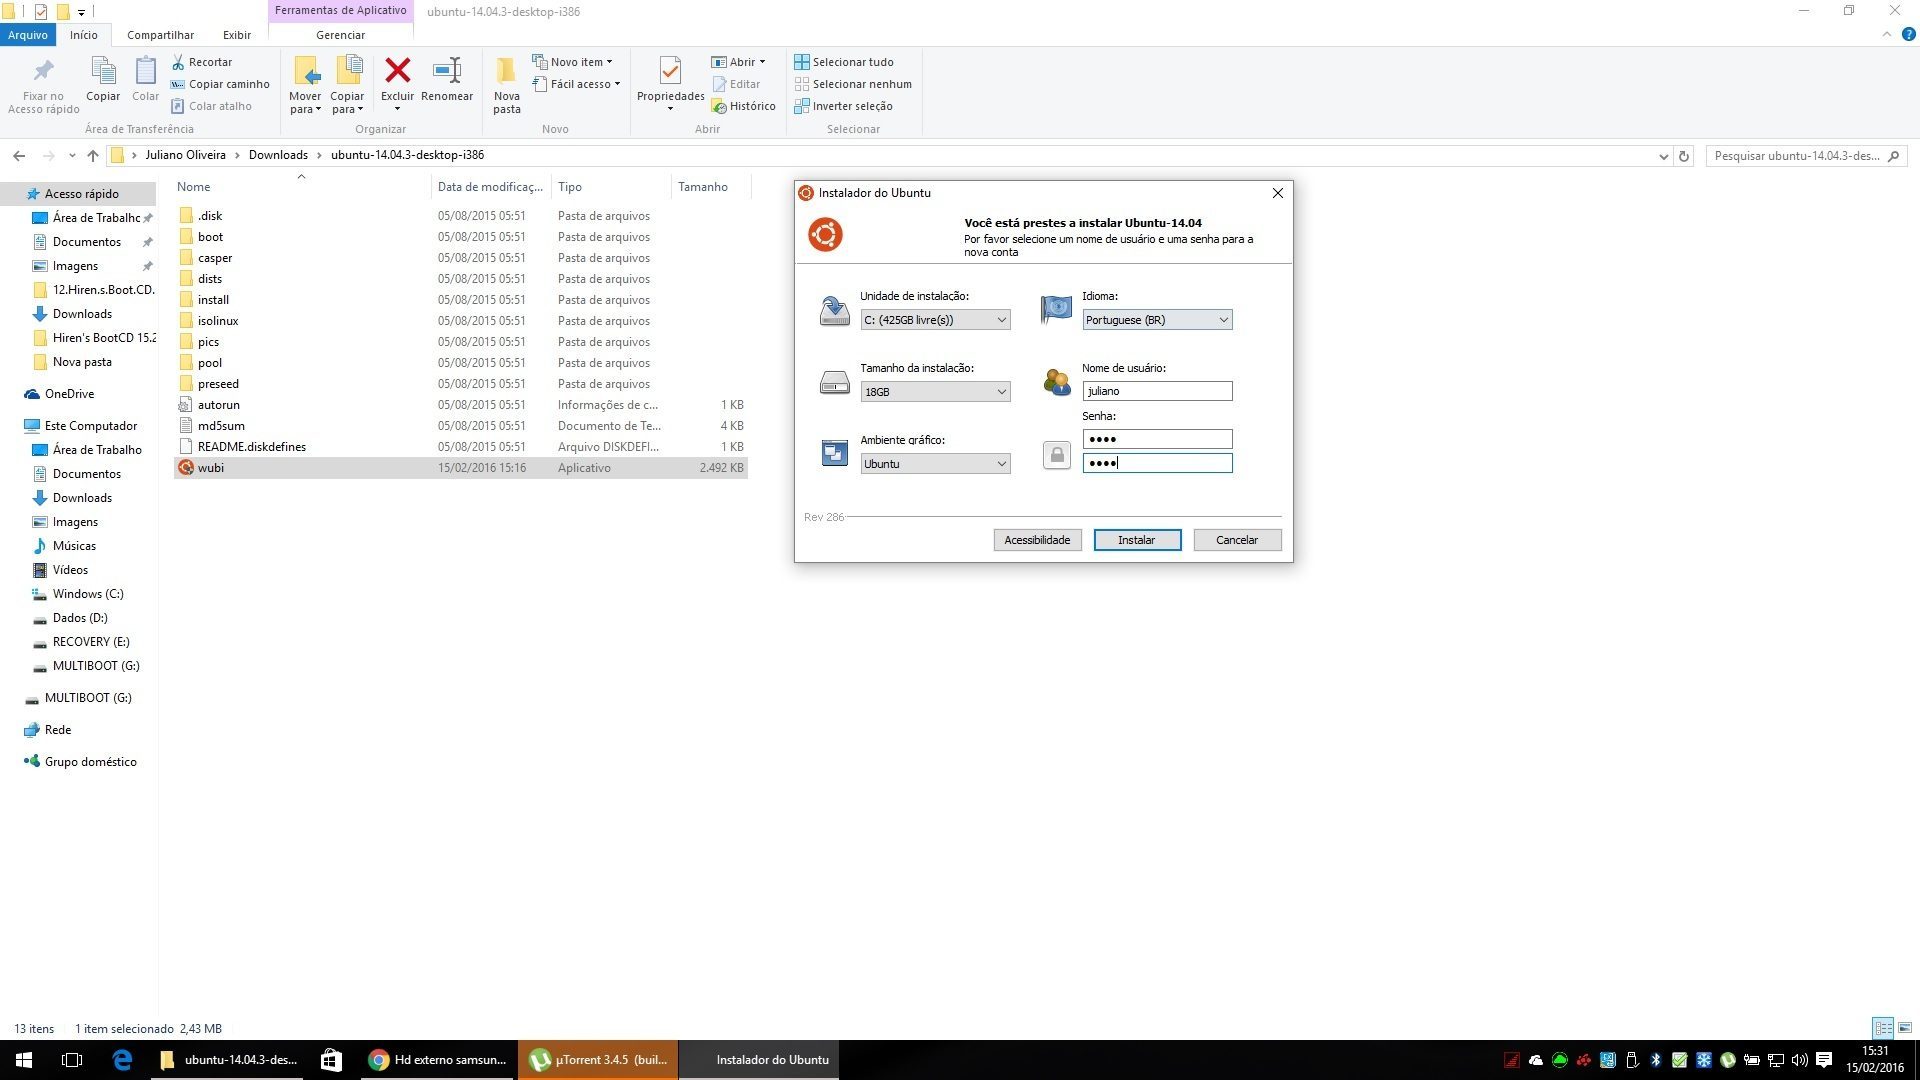Select the wubi application file

click(461, 468)
